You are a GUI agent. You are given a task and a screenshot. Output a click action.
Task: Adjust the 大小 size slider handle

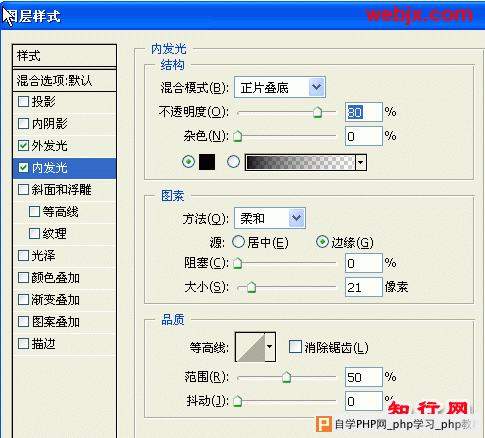pyautogui.click(x=251, y=287)
